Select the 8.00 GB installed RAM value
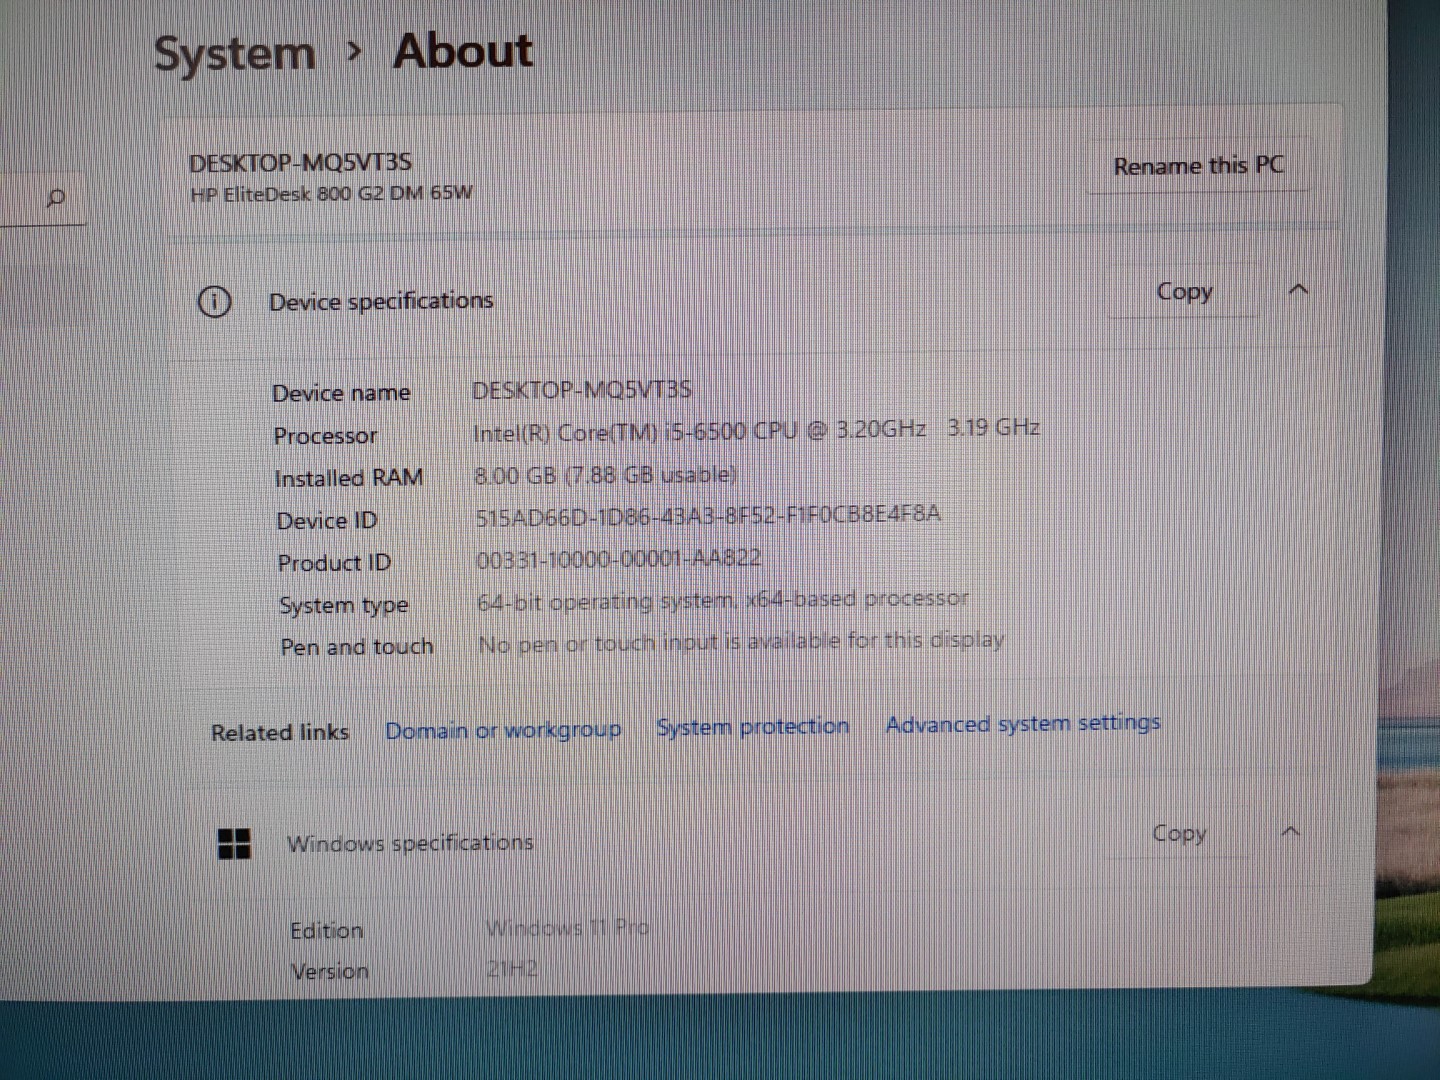The image size is (1440, 1080). click(605, 475)
